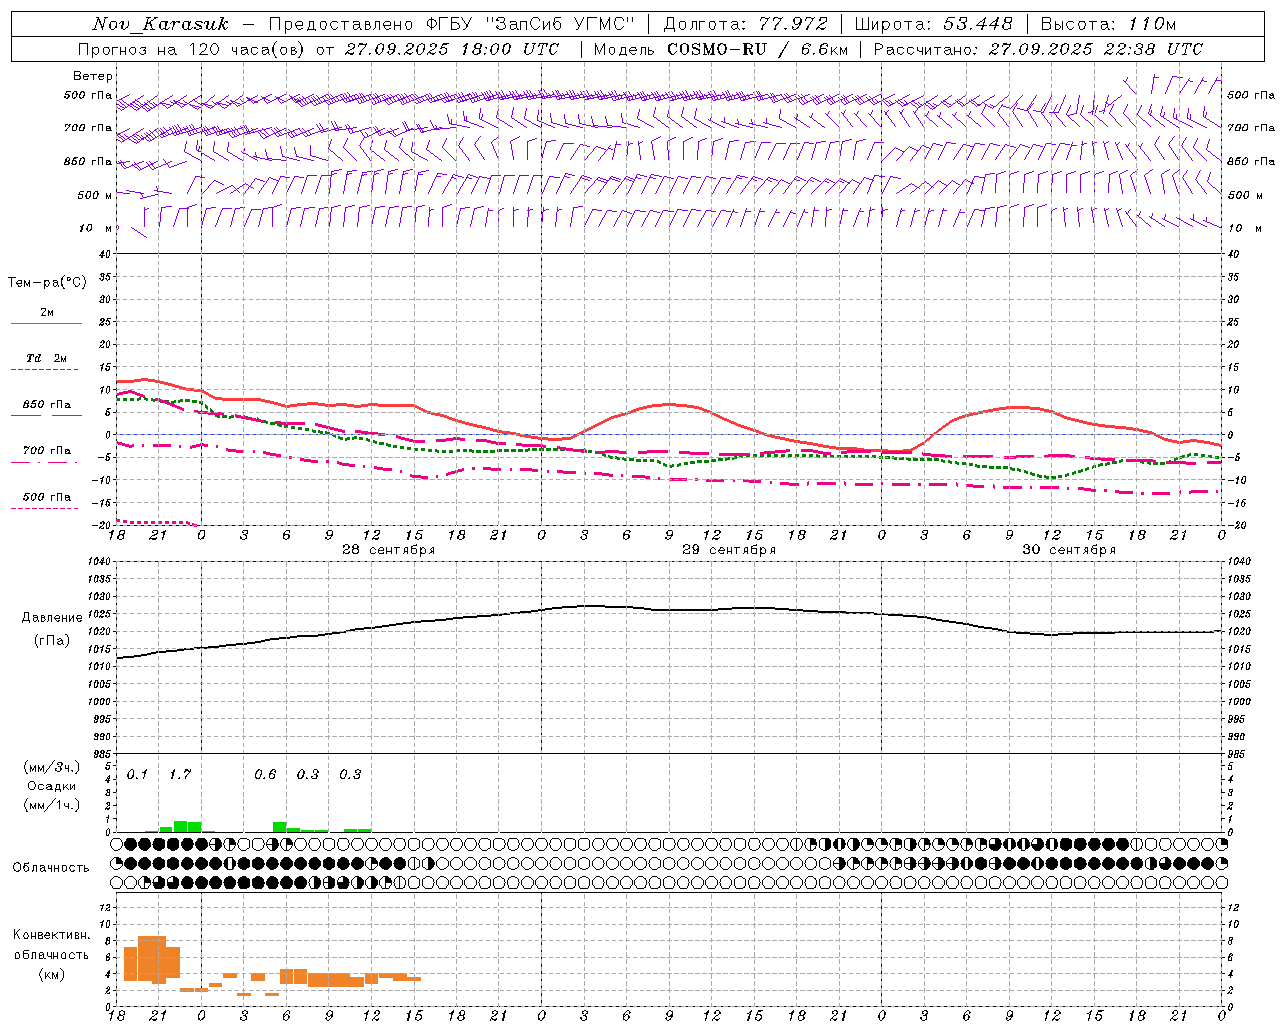Click the Долгота: 77.972 value
Screen dimensions: 1280x1024
(x=746, y=24)
